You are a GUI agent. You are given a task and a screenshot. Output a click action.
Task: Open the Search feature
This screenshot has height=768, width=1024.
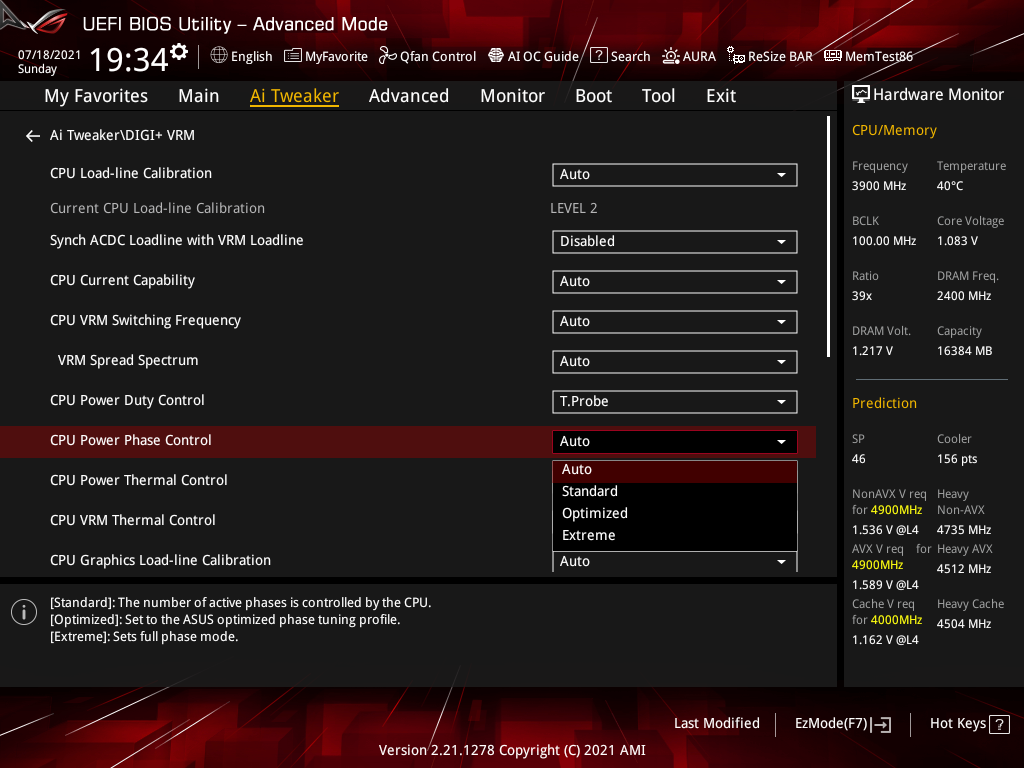tap(620, 56)
